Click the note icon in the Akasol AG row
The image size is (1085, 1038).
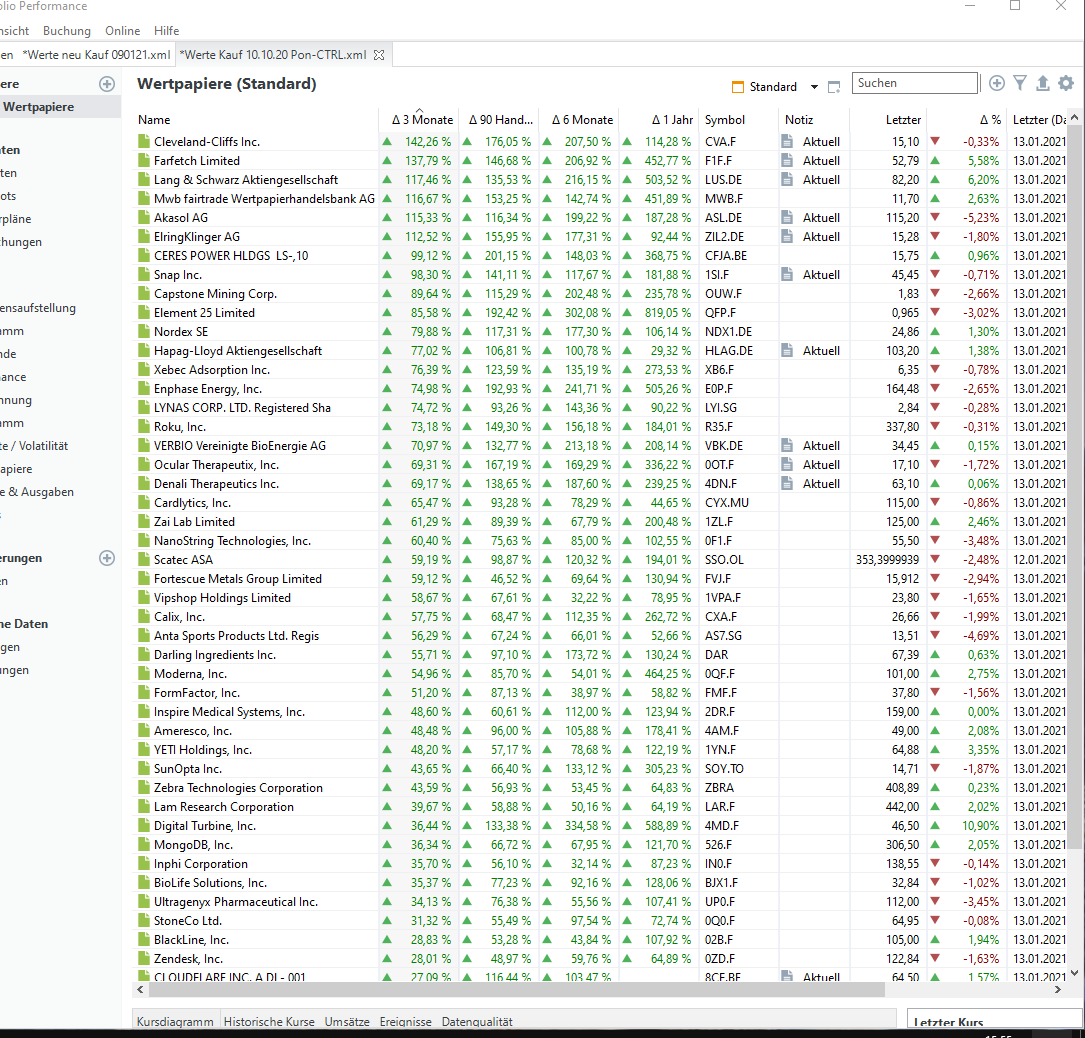click(787, 217)
